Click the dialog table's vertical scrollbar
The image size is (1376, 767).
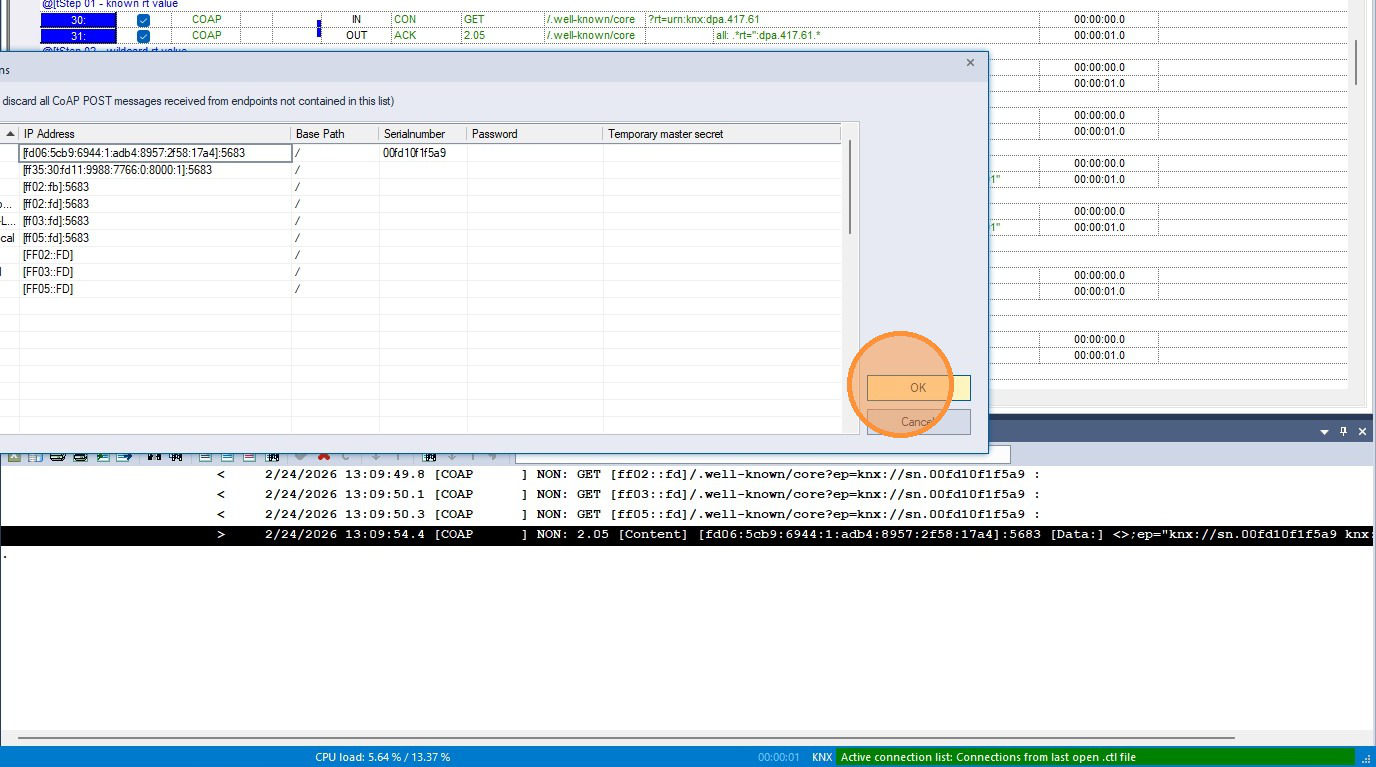[851, 187]
